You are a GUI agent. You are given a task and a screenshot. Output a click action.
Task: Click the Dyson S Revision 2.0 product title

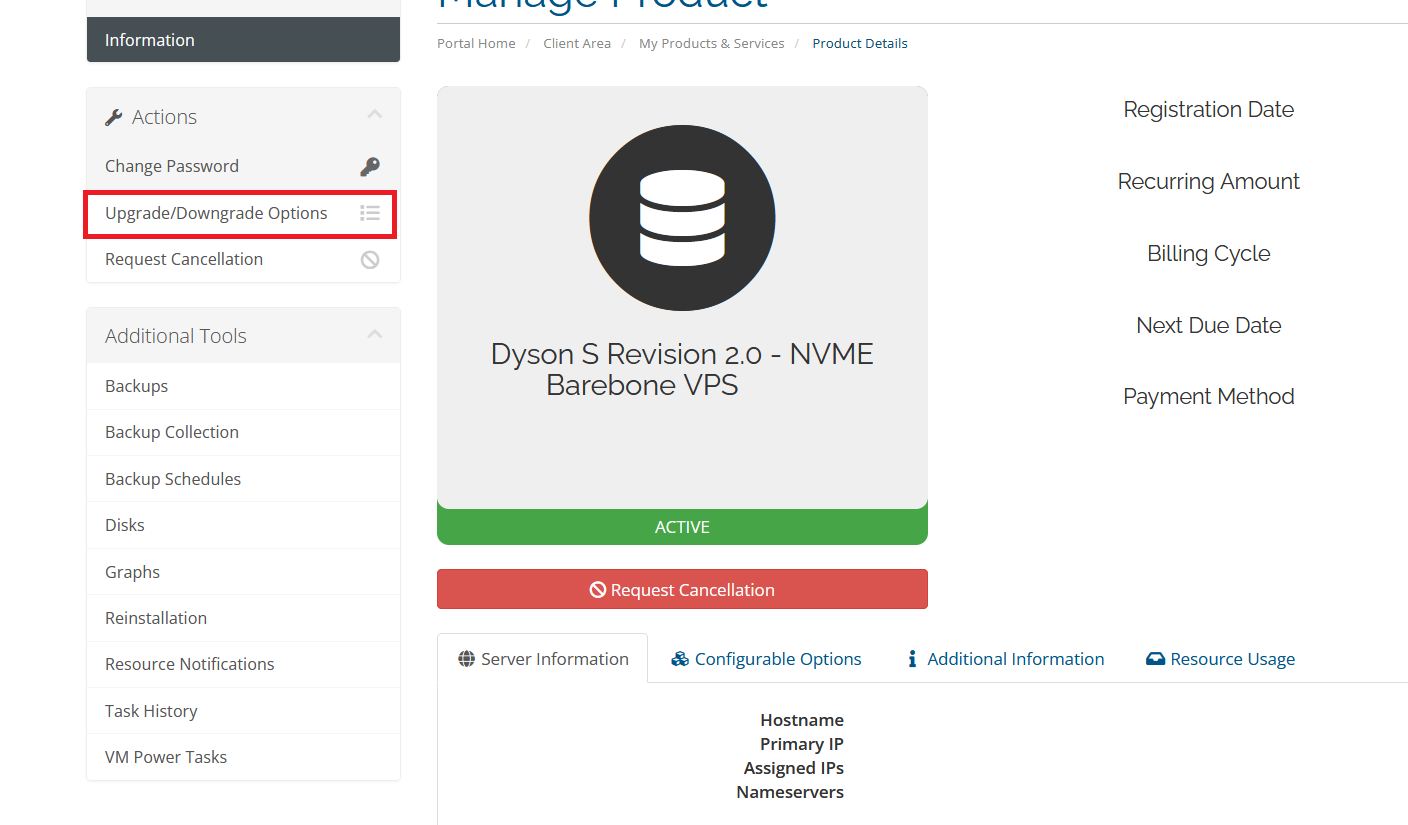point(682,369)
